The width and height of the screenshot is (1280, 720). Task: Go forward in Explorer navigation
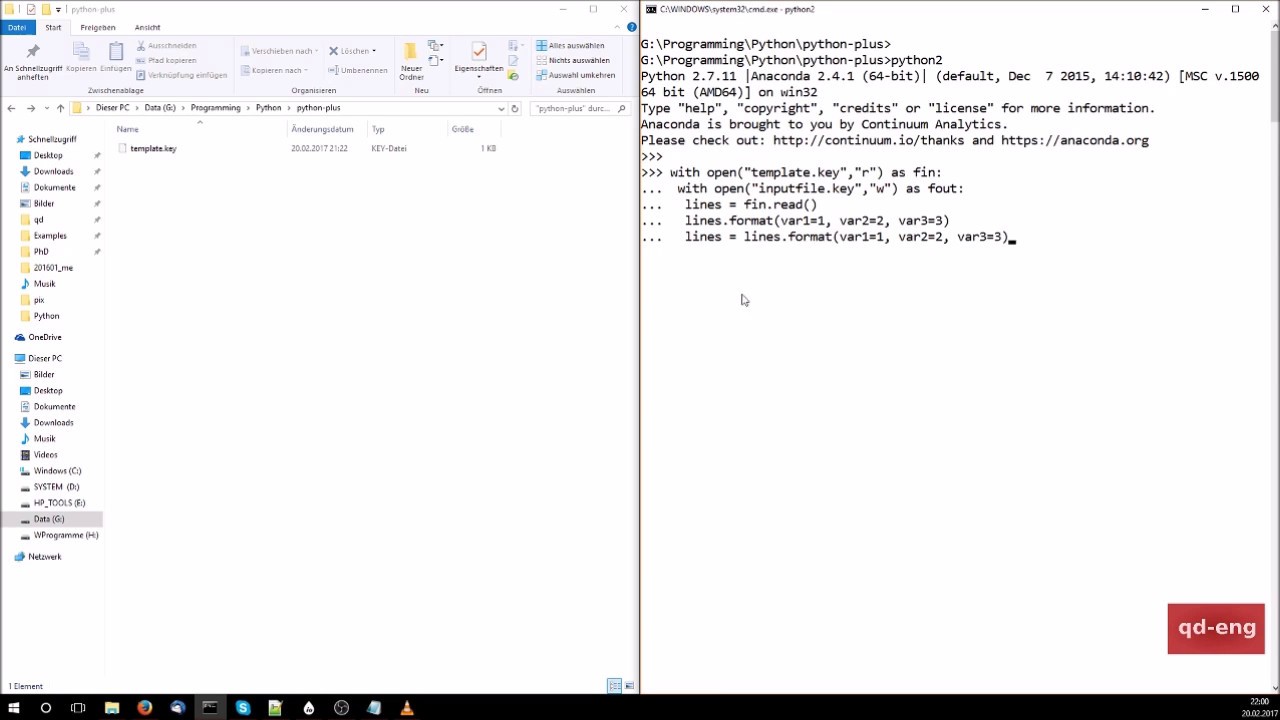tap(30, 108)
